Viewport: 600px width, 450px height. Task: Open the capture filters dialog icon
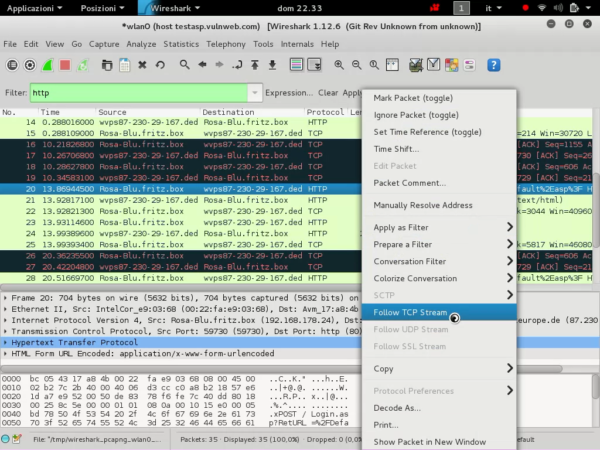coord(416,65)
